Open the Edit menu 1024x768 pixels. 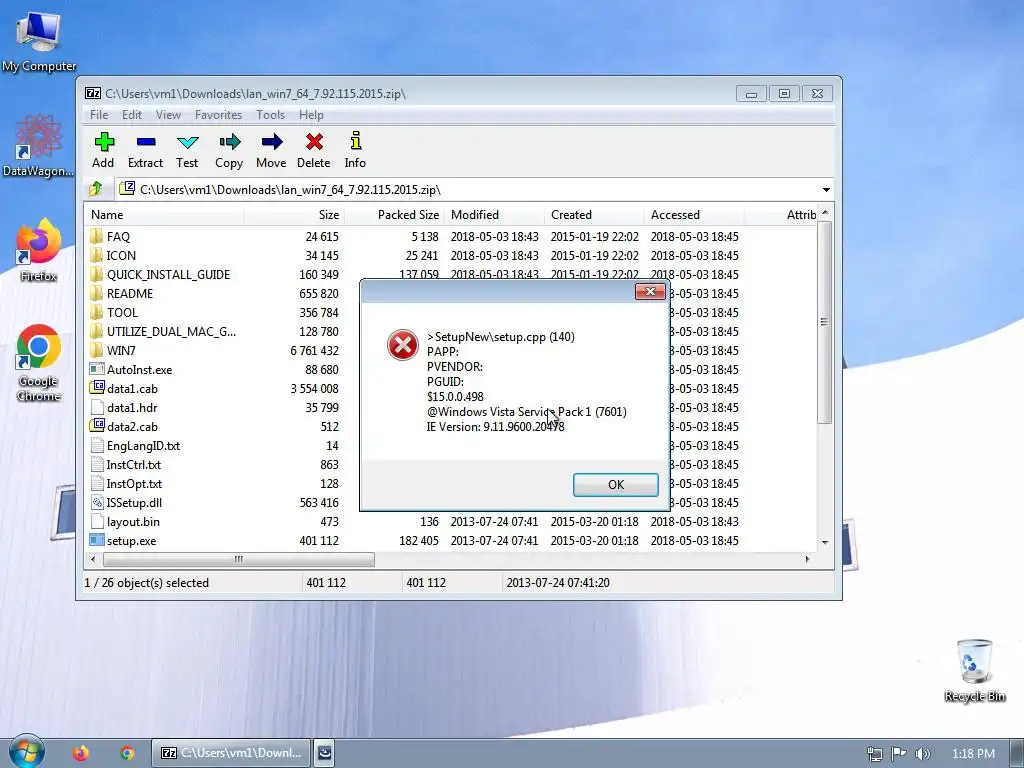click(132, 115)
